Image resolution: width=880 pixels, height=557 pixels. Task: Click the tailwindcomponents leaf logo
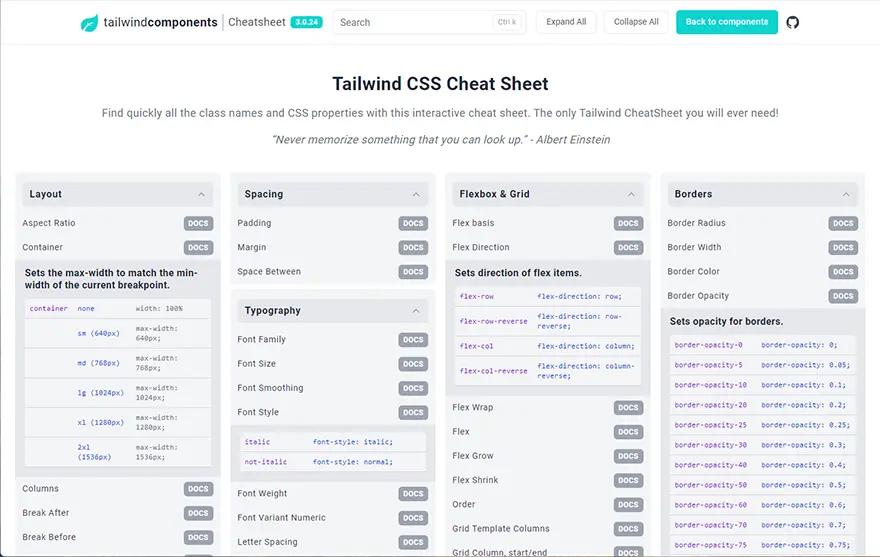pyautogui.click(x=89, y=23)
